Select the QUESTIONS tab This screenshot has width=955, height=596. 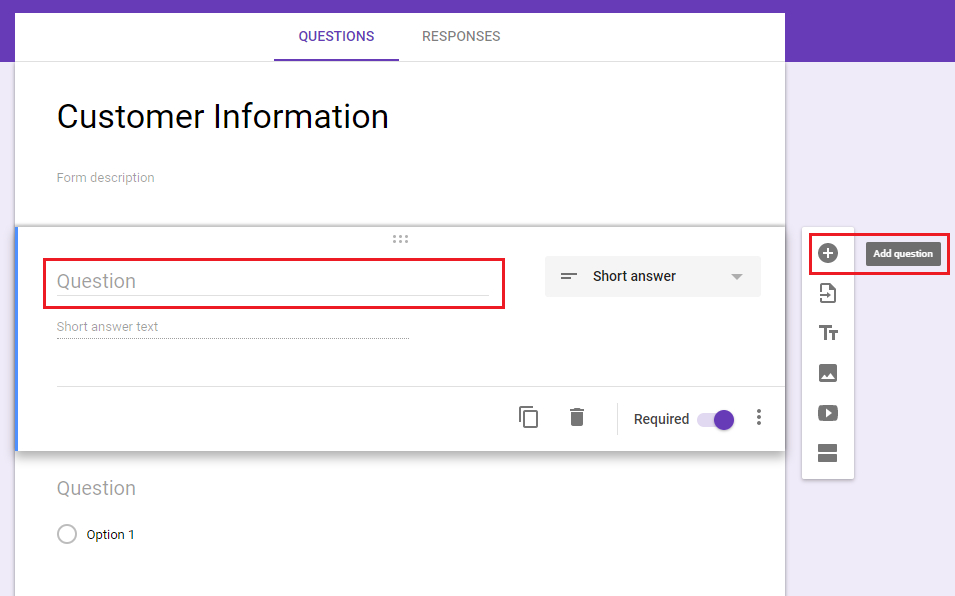(x=336, y=37)
